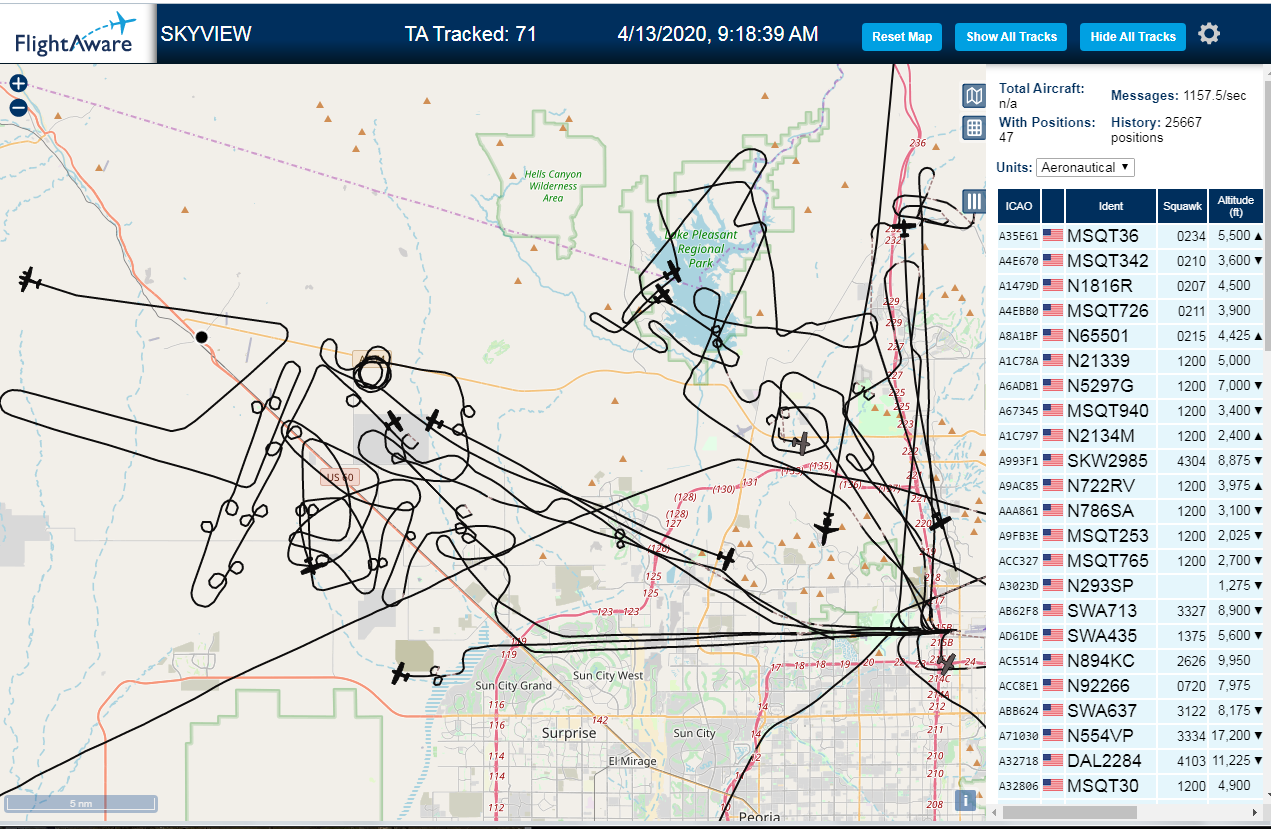Select aircraft icon near Sun City Grand
This screenshot has height=829, width=1271.
401,673
